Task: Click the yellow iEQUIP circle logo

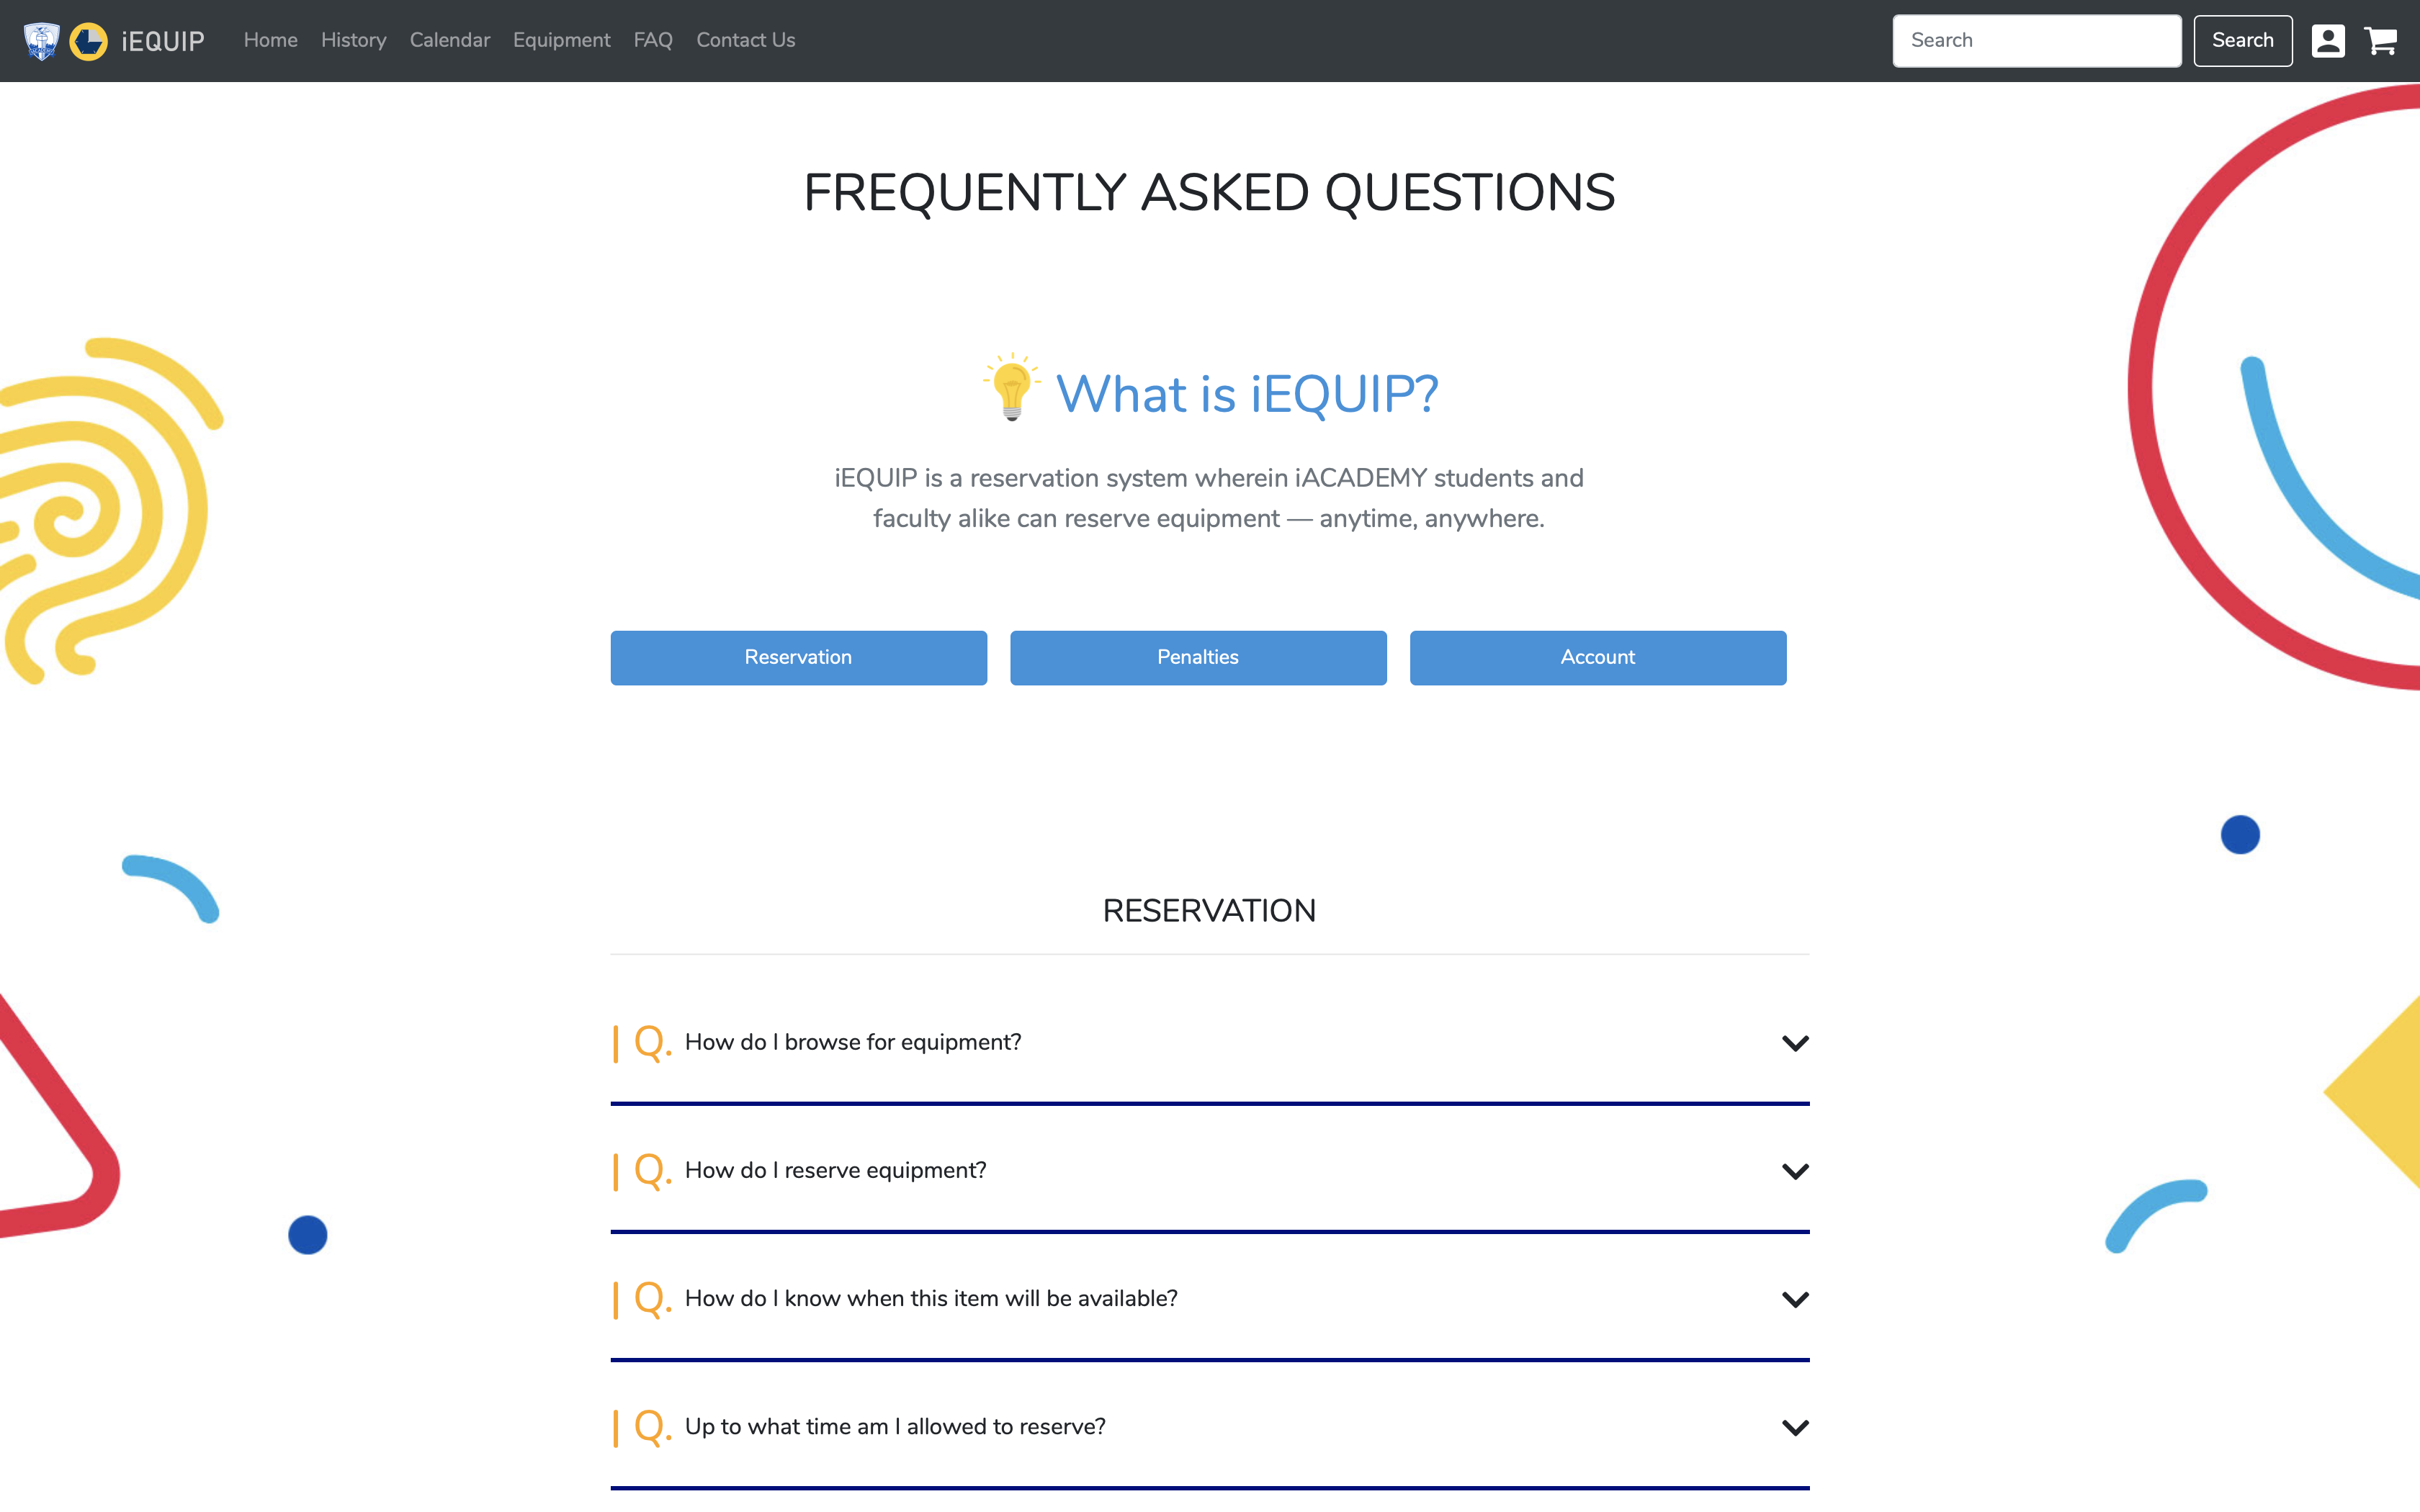Action: (89, 41)
